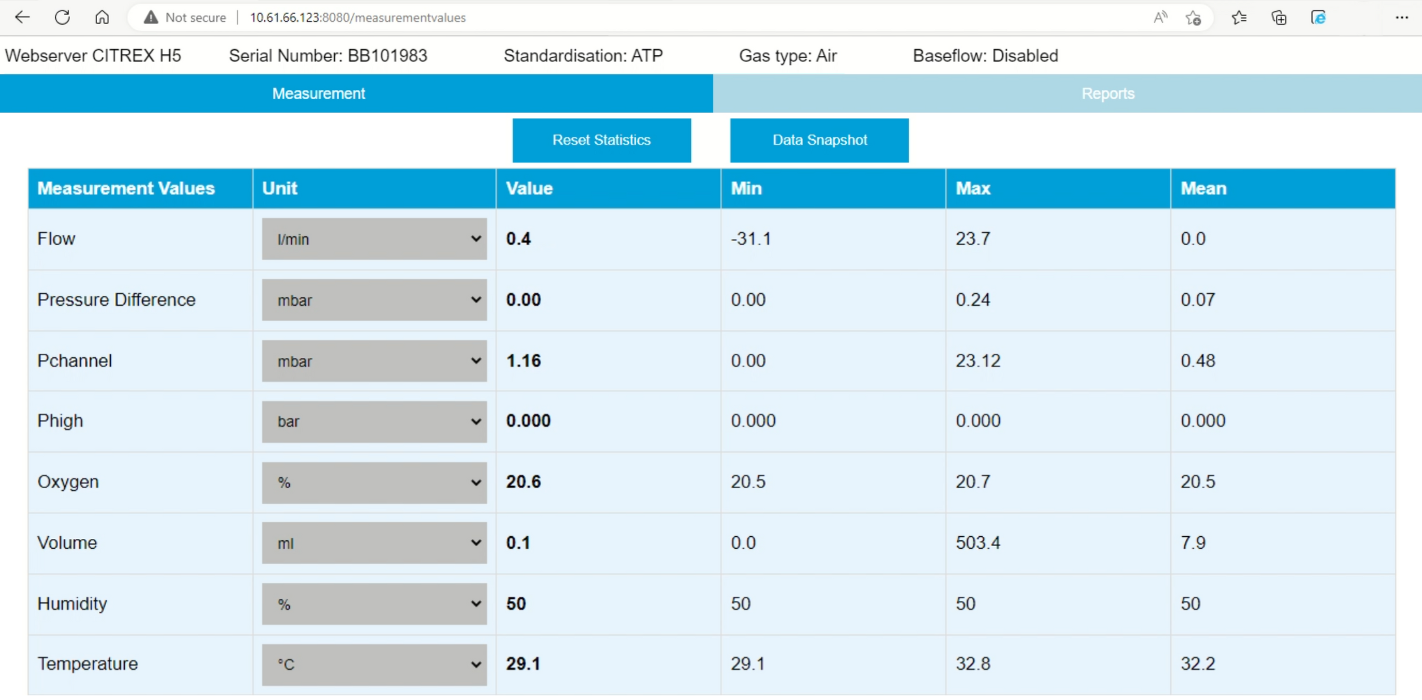Go back to the previous page

22,17
